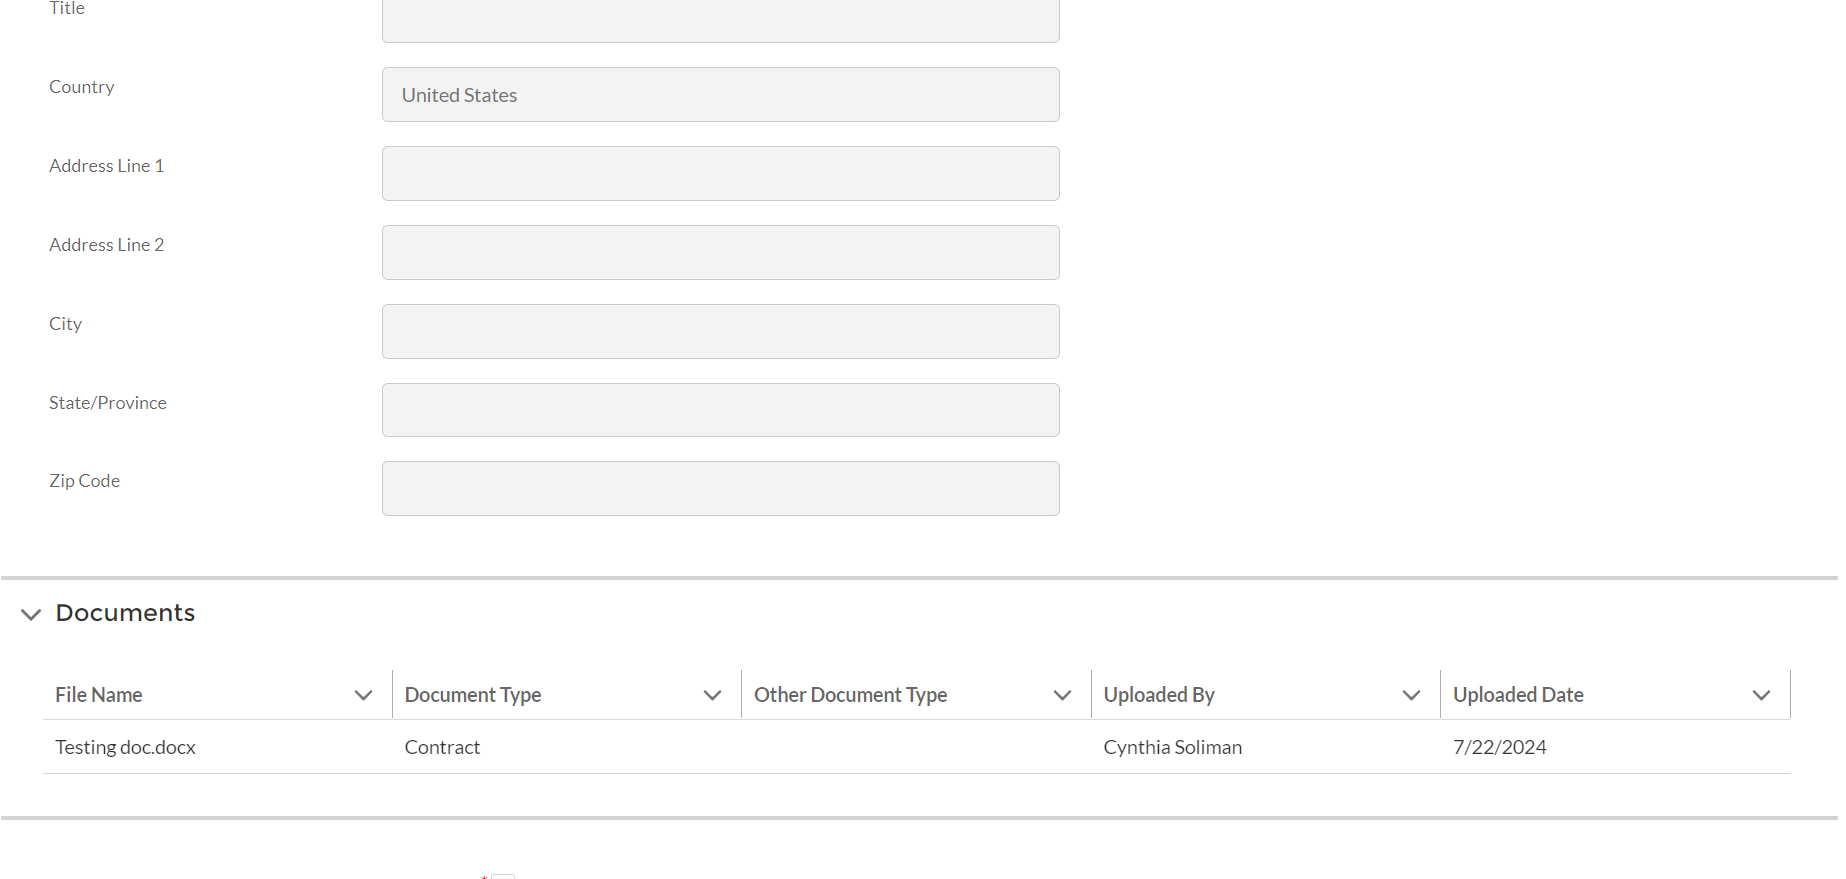Open Uploaded By column dropdown arrow
Image resolution: width=1846 pixels, height=879 pixels.
(1411, 695)
